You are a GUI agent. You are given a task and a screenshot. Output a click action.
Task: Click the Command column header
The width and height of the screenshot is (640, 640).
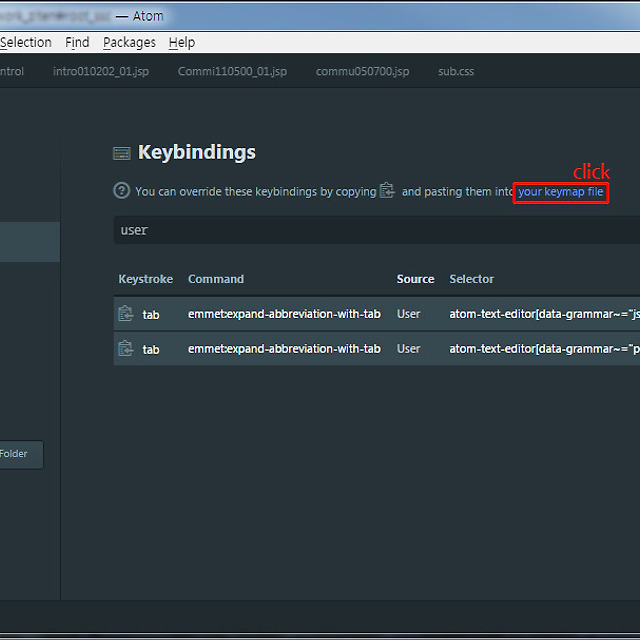click(216, 279)
